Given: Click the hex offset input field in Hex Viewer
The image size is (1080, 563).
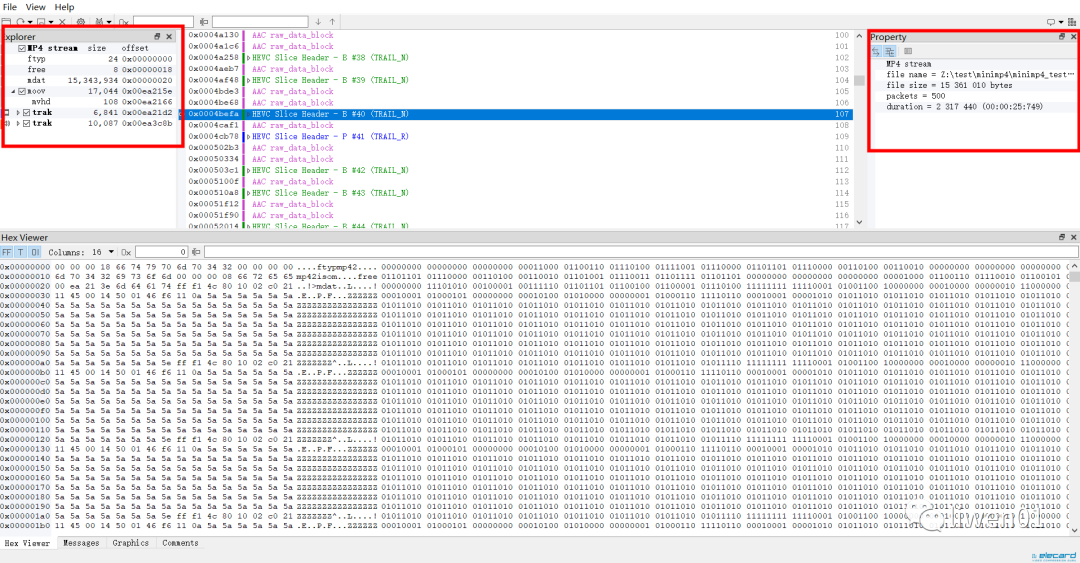Looking at the screenshot, I should click(160, 252).
